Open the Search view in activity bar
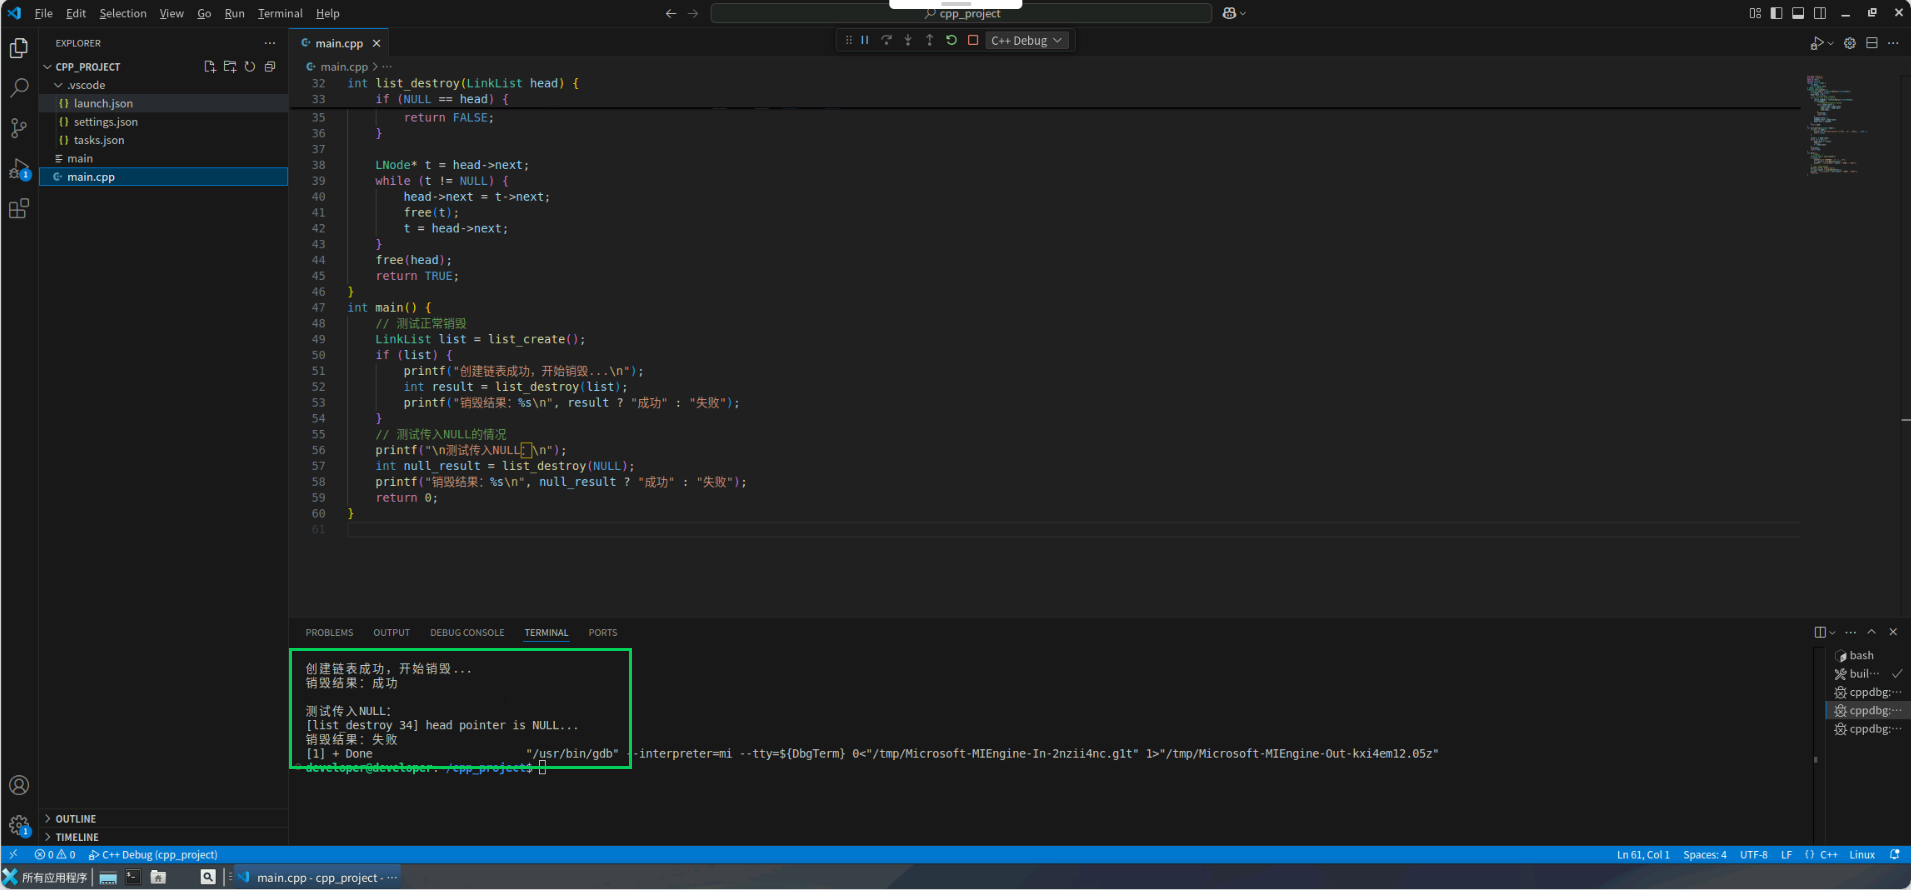Screen dimensions: 1911x890 tap(19, 88)
